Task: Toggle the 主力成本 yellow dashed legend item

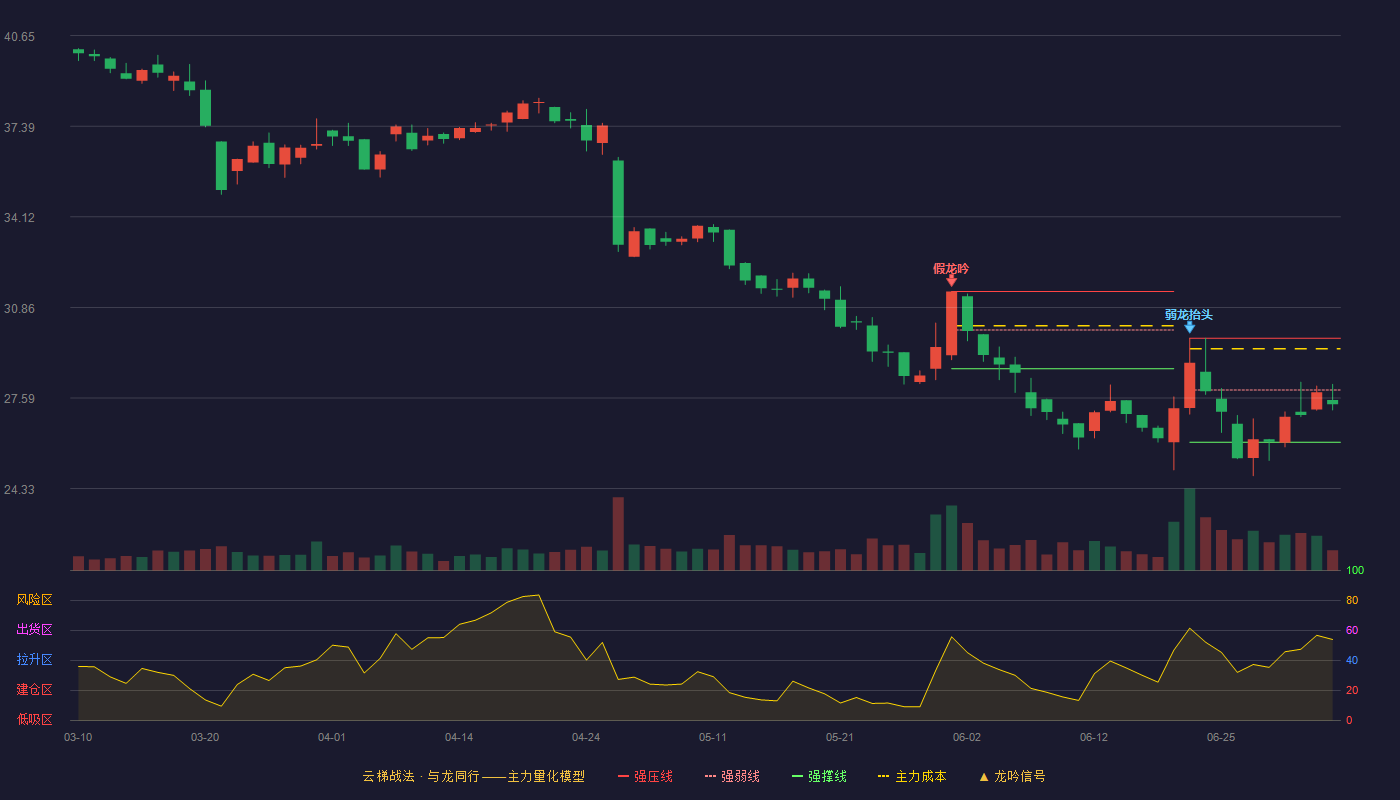Action: pyautogui.click(x=912, y=776)
